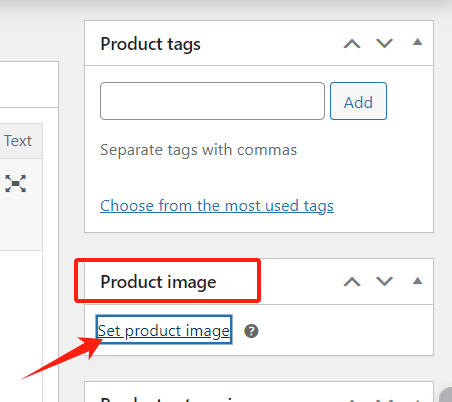
Task: Move the Product image panel down
Action: tap(384, 282)
